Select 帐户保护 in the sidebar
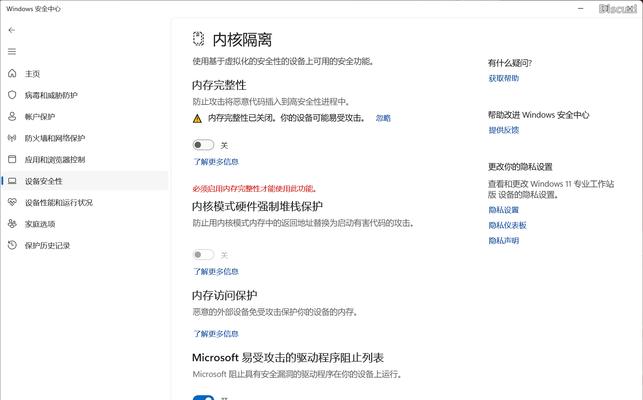The width and height of the screenshot is (643, 400). click(40, 117)
